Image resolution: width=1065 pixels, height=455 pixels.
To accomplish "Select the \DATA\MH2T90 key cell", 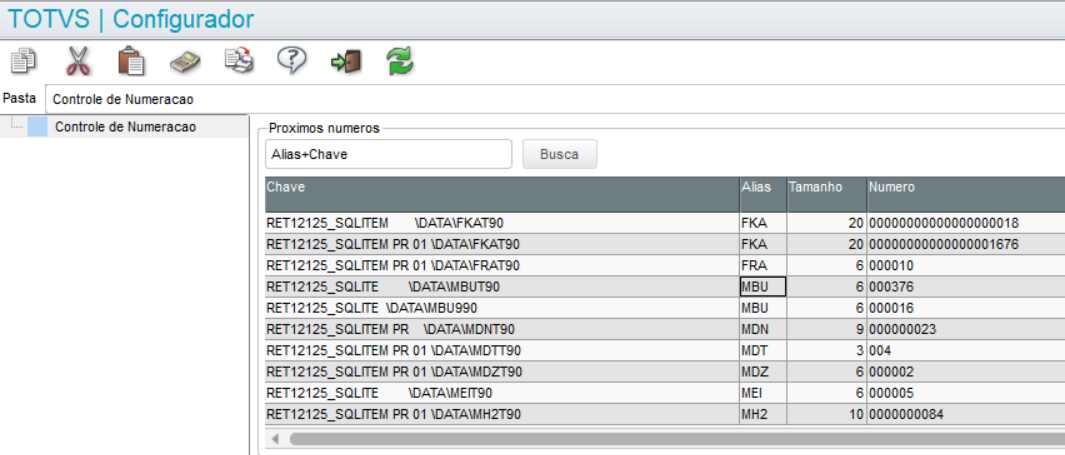I will 502,414.
